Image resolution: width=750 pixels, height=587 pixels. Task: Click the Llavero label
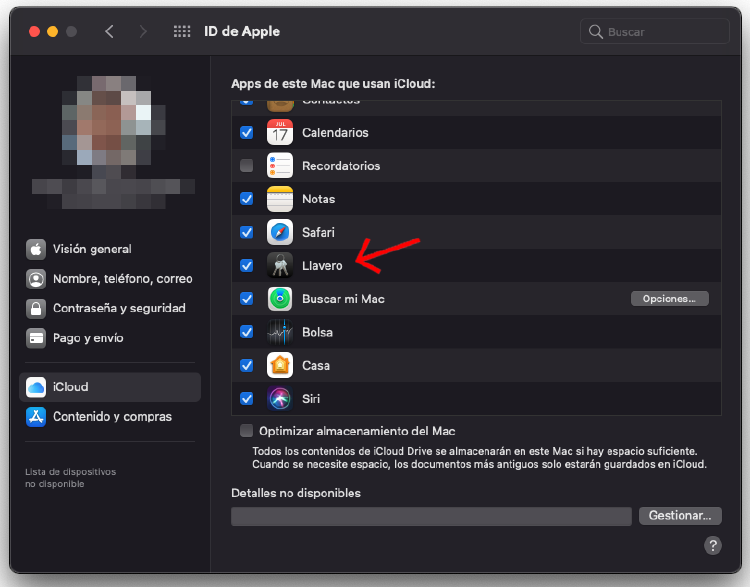(322, 266)
